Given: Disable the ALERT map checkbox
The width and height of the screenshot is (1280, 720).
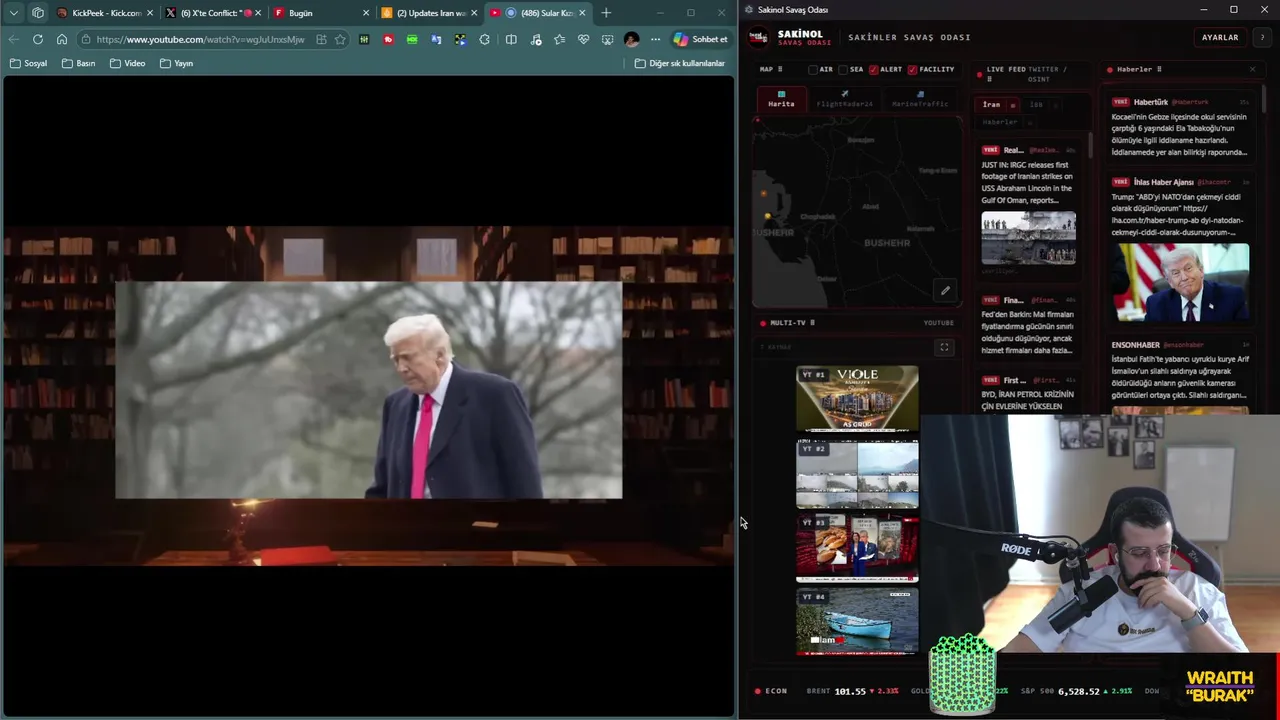Looking at the screenshot, I should (x=874, y=69).
